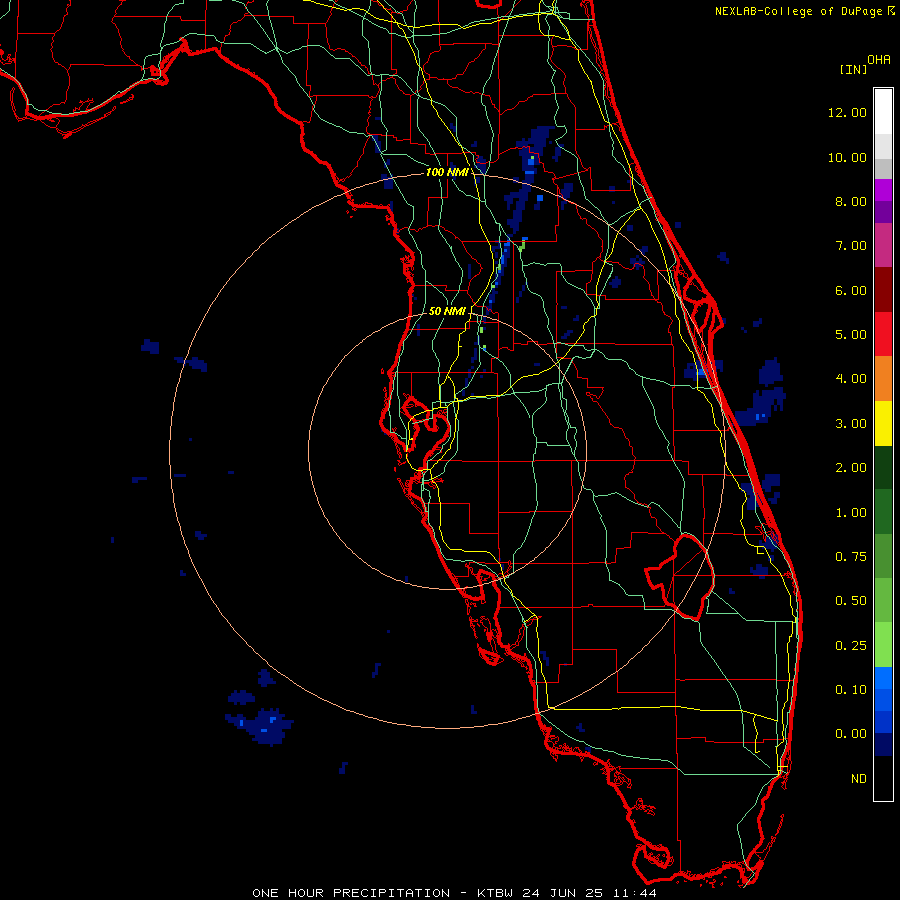
Task: Select the 0.50 legend value
Action: coord(851,601)
